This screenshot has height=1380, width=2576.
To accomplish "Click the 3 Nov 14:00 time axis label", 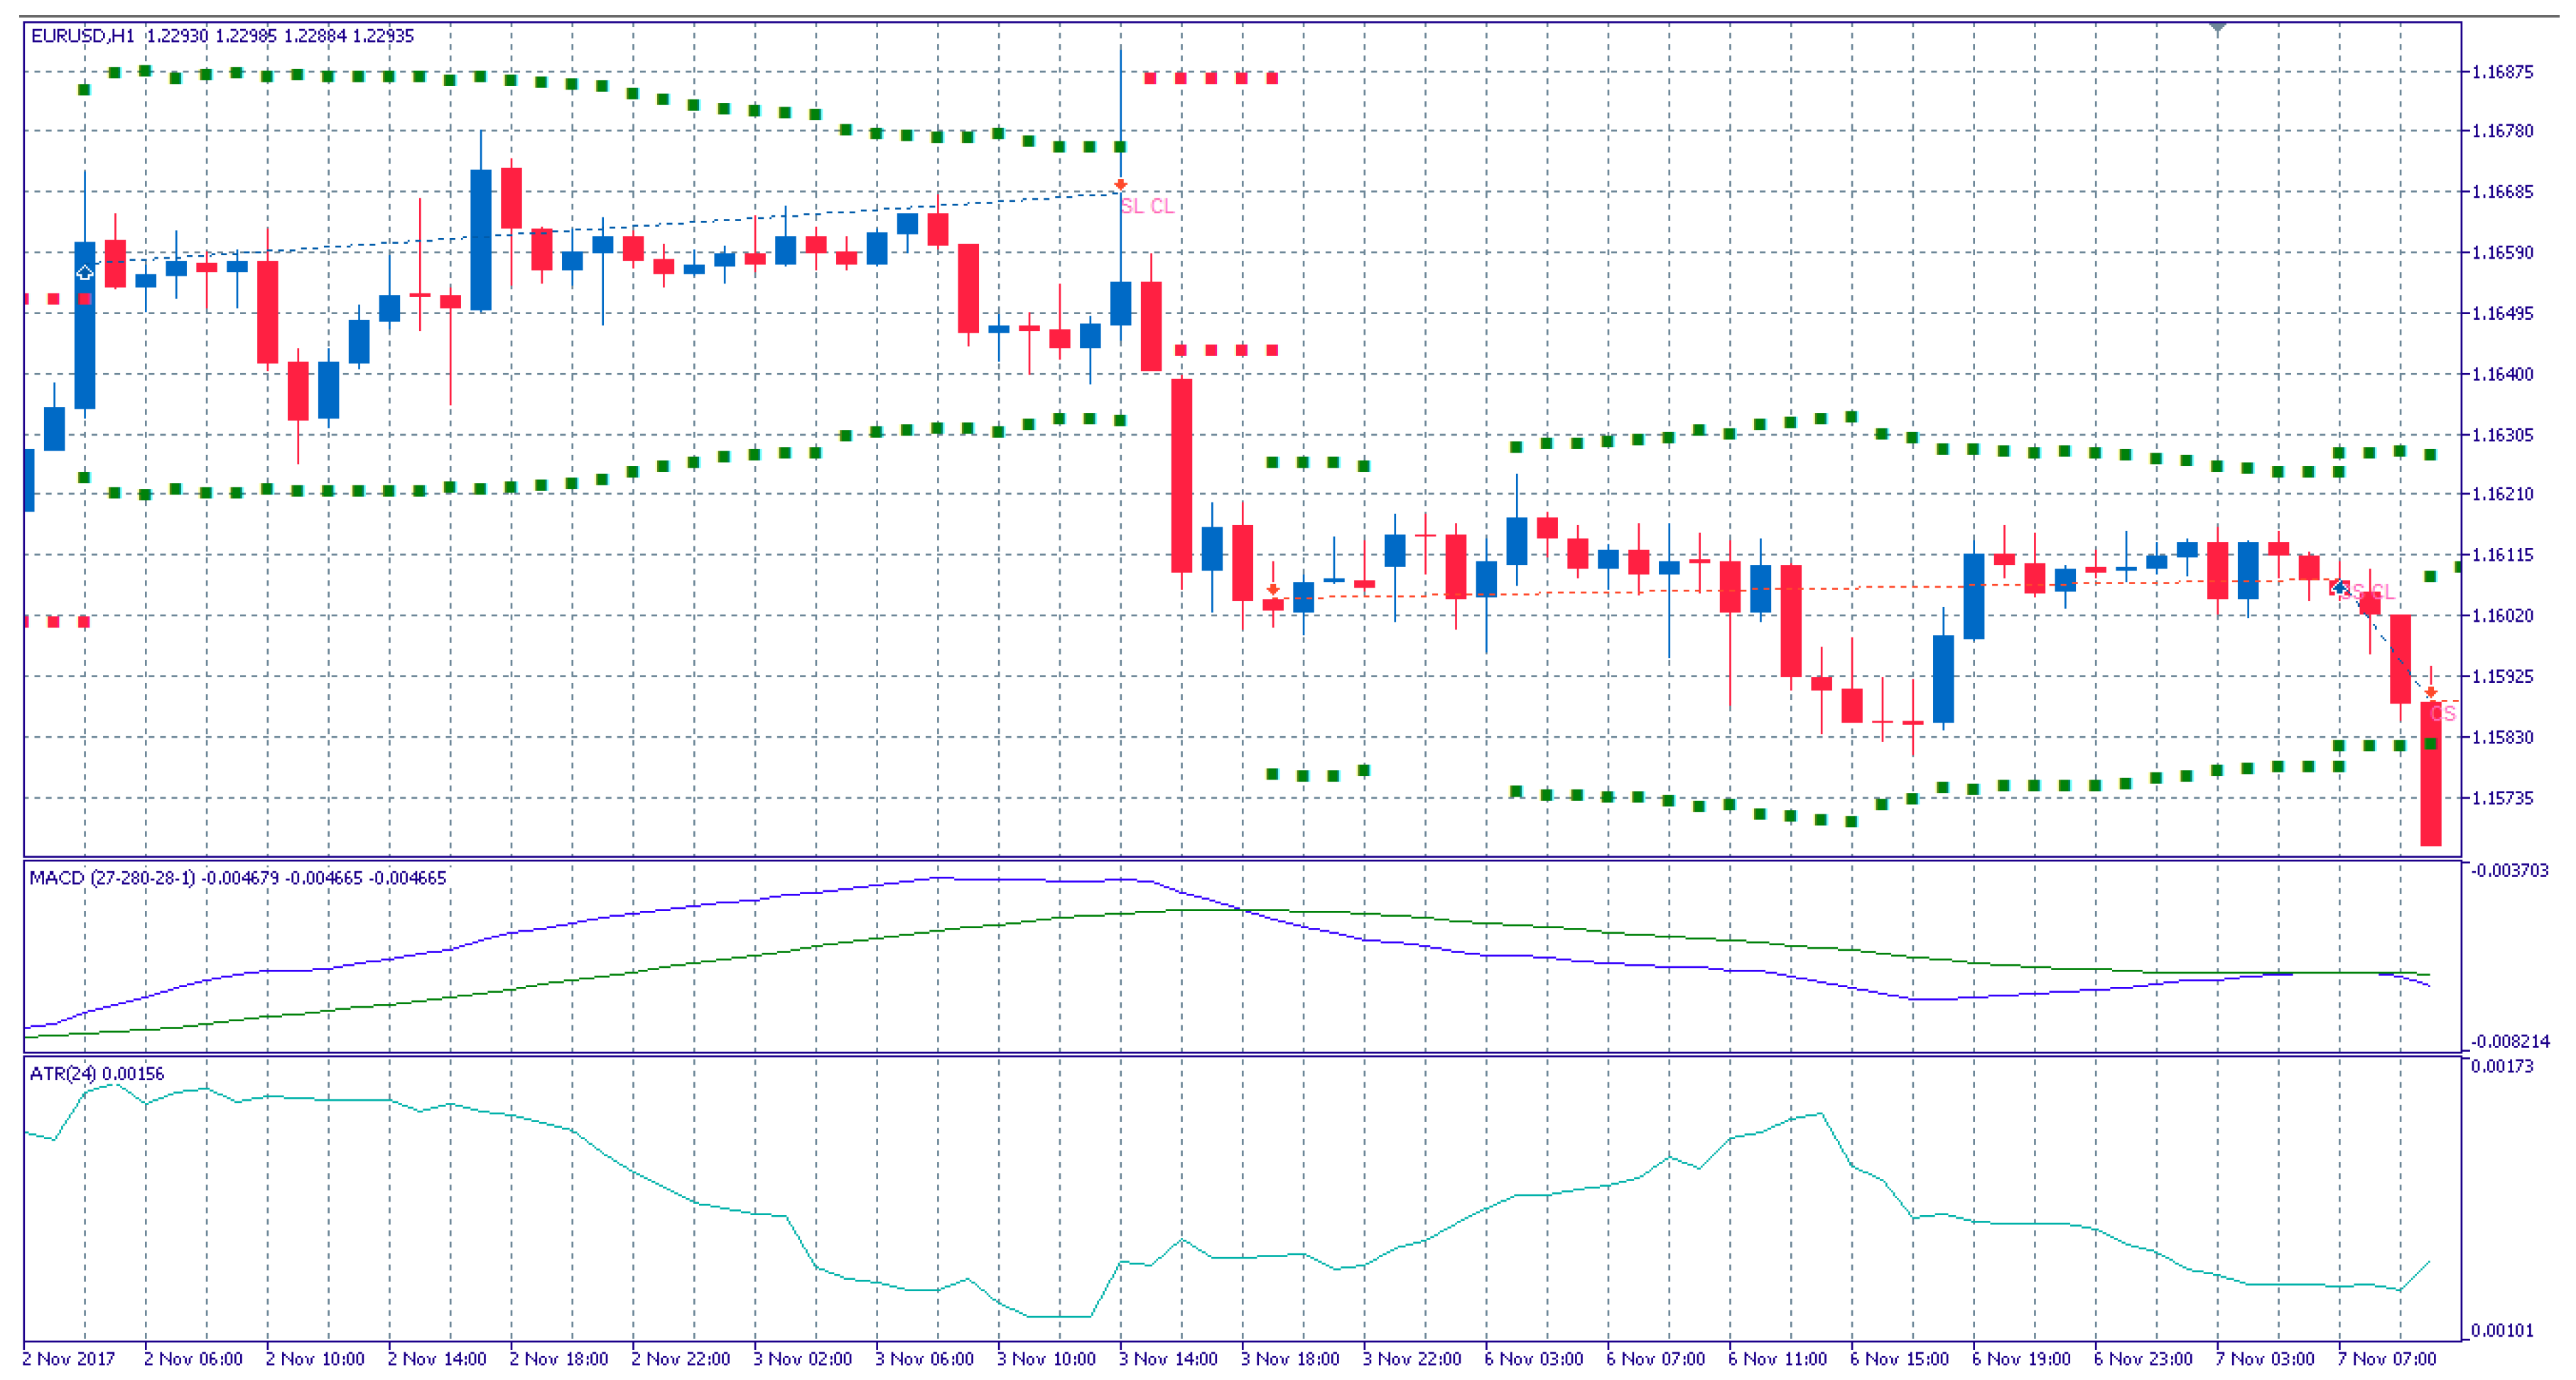I will pyautogui.click(x=1167, y=1359).
